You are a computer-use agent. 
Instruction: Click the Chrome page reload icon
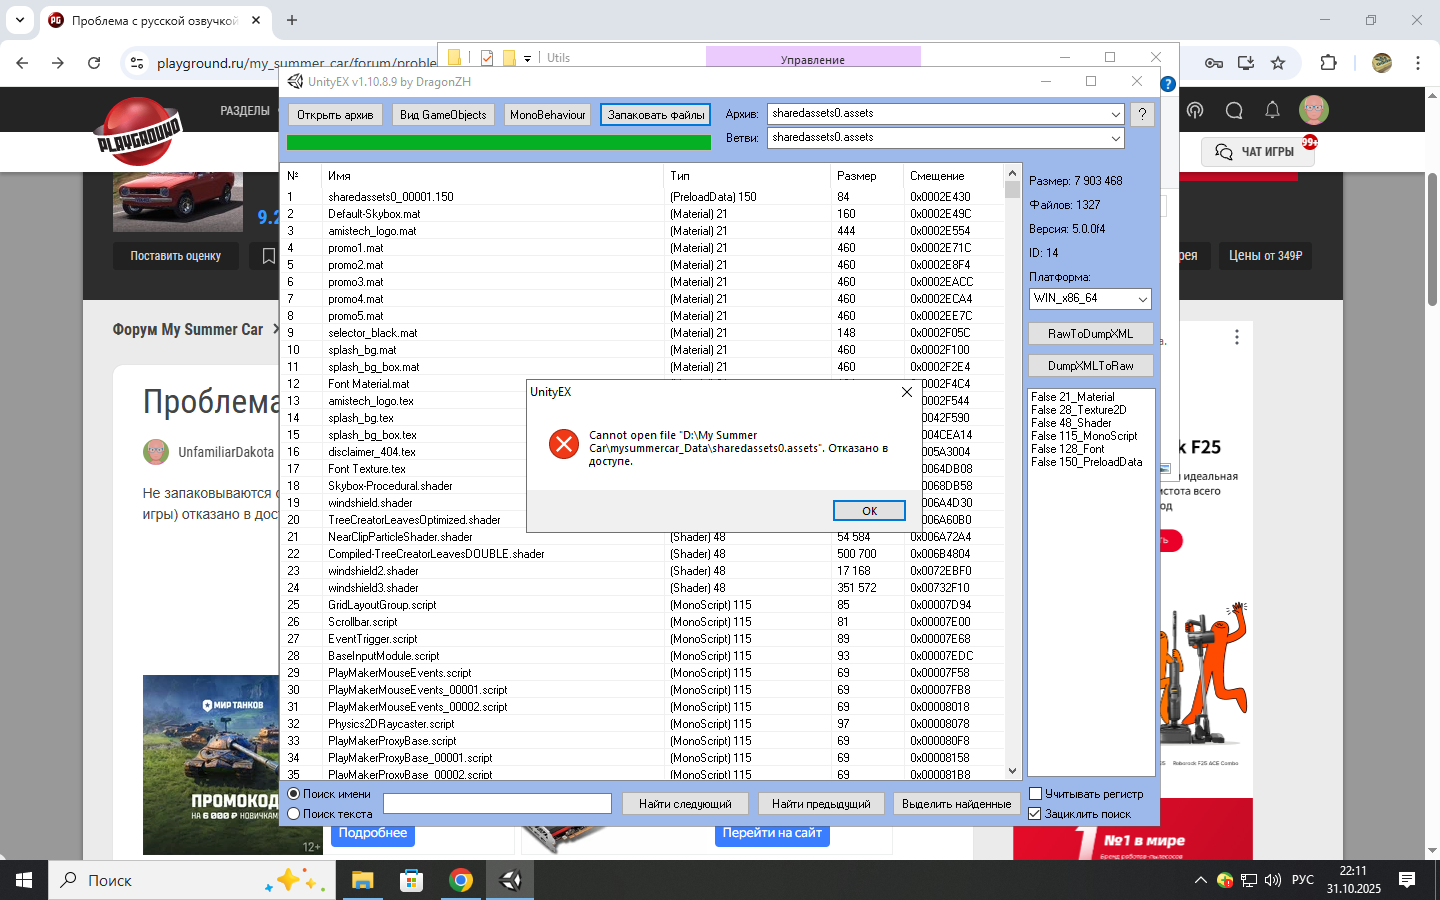click(94, 63)
